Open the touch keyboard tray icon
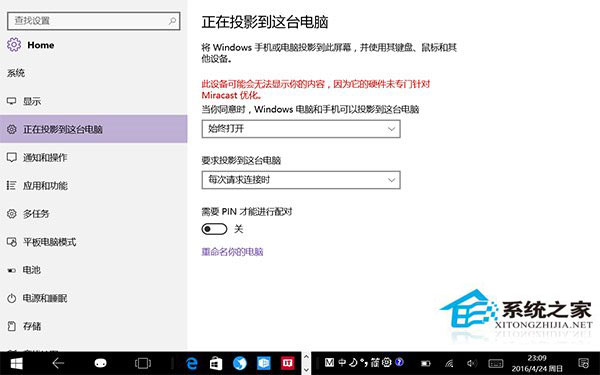 point(496,363)
